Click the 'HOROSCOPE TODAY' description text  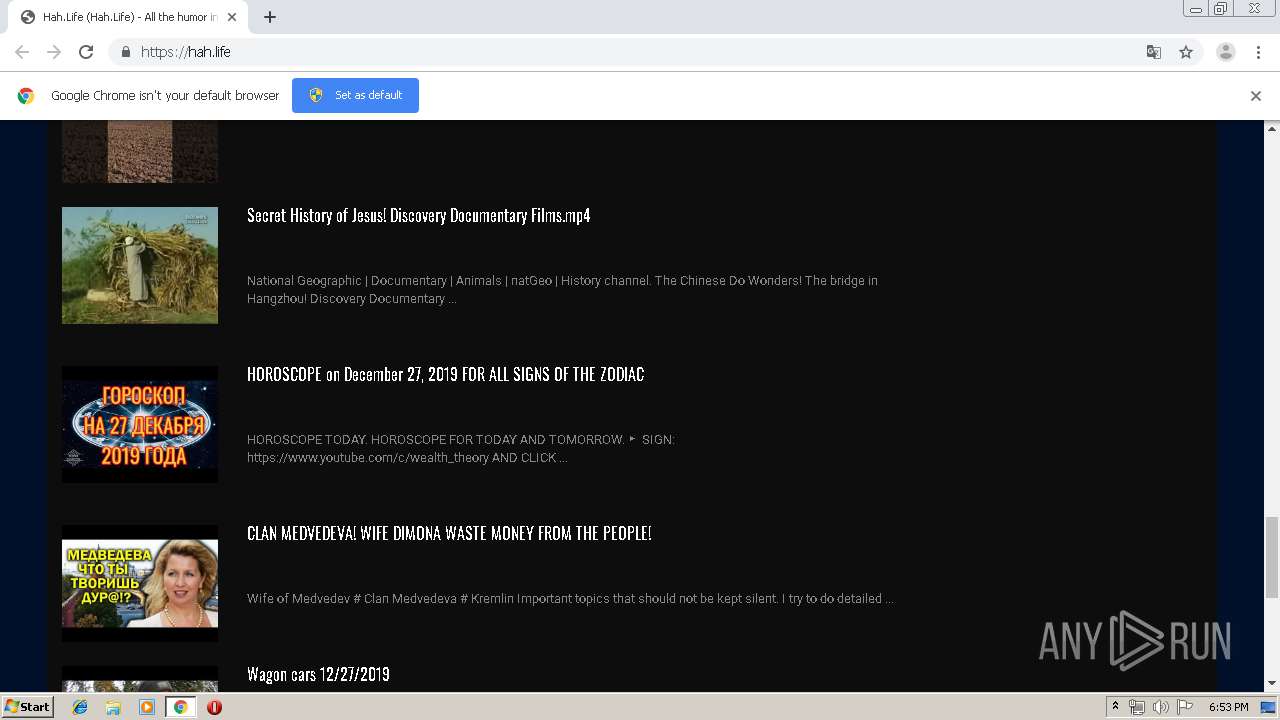point(461,449)
